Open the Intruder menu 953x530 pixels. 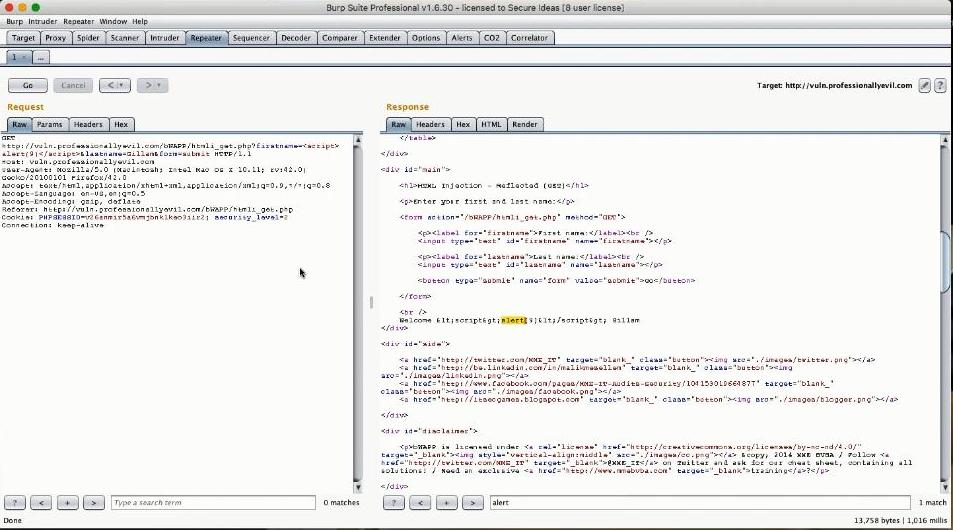click(43, 21)
